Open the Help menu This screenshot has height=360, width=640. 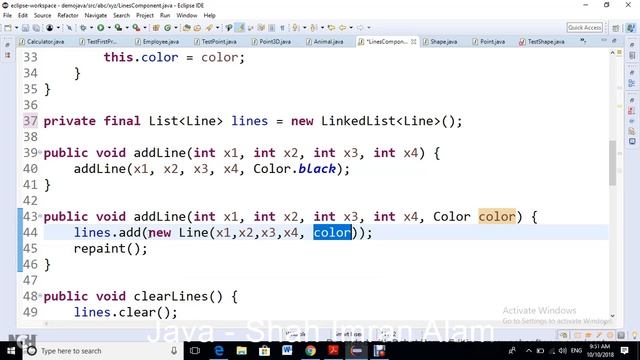click(x=209, y=16)
